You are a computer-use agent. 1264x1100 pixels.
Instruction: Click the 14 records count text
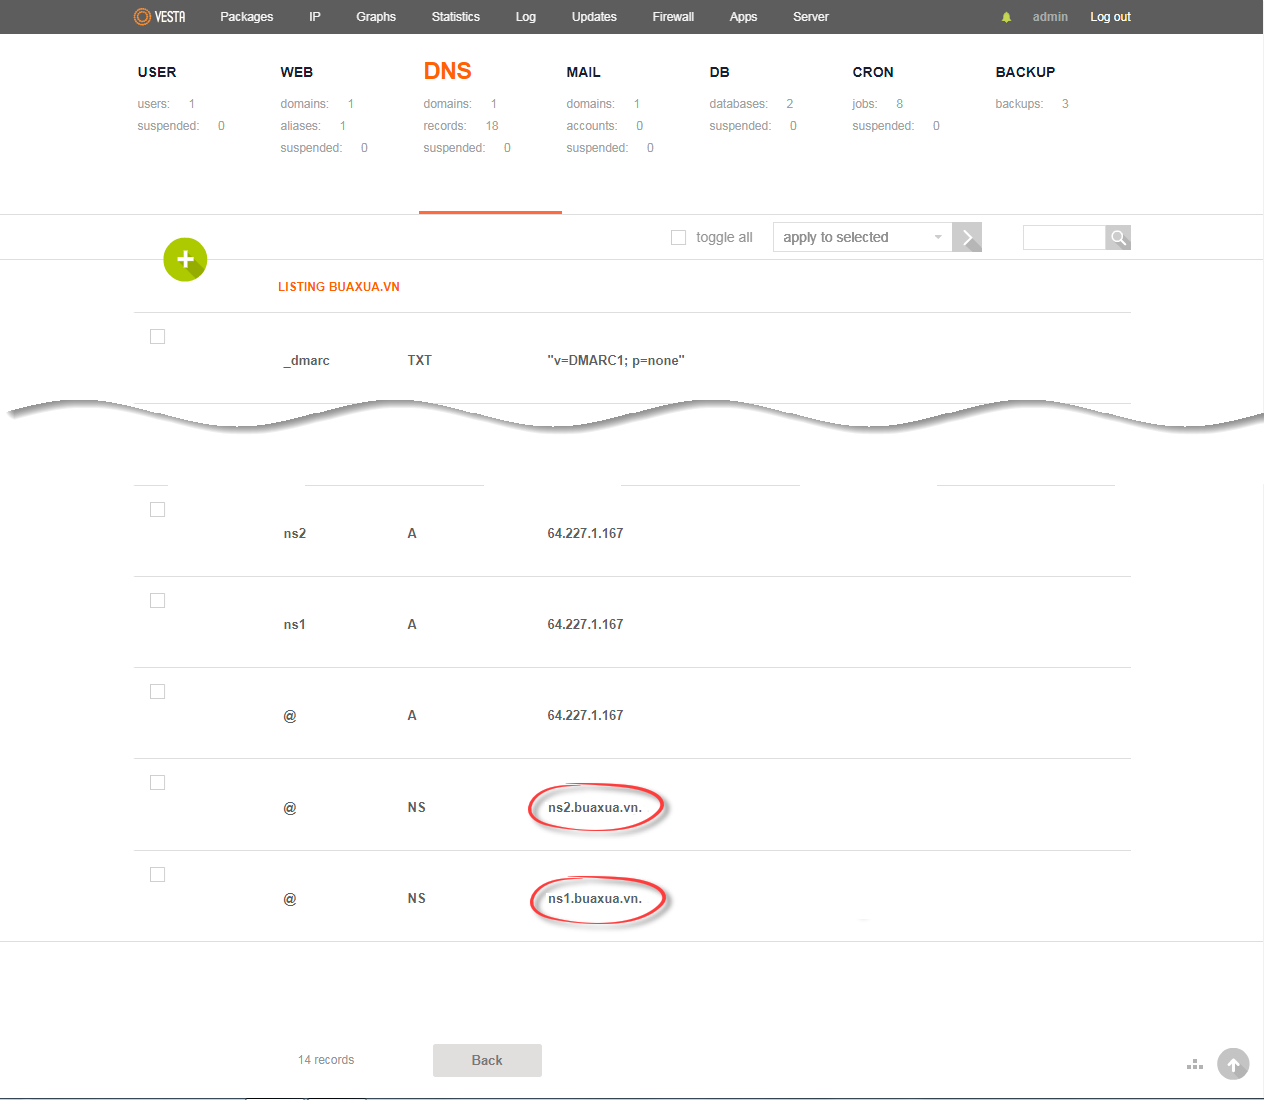(326, 1060)
